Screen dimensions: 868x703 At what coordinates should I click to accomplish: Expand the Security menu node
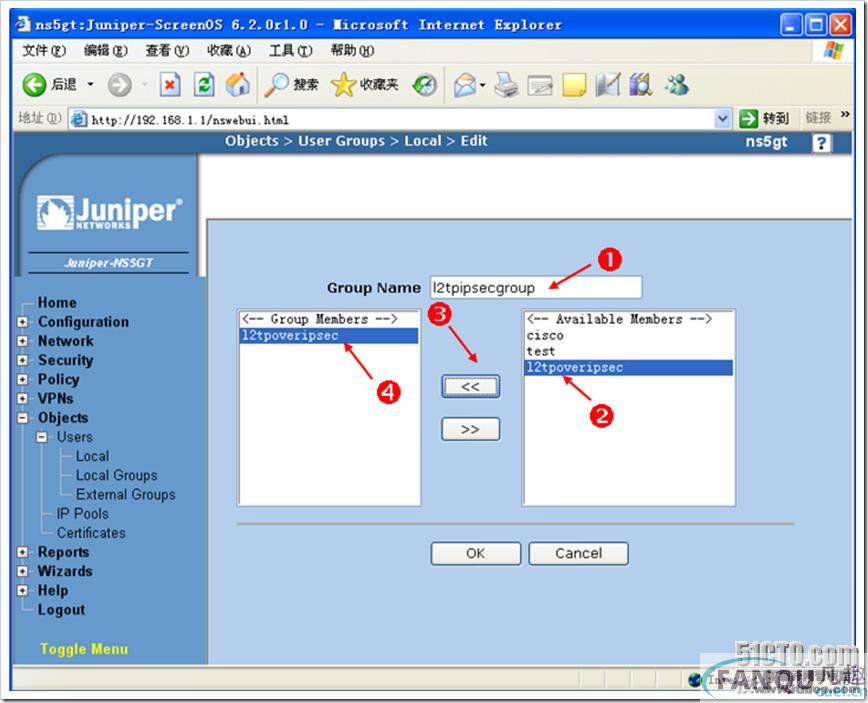pyautogui.click(x=22, y=360)
